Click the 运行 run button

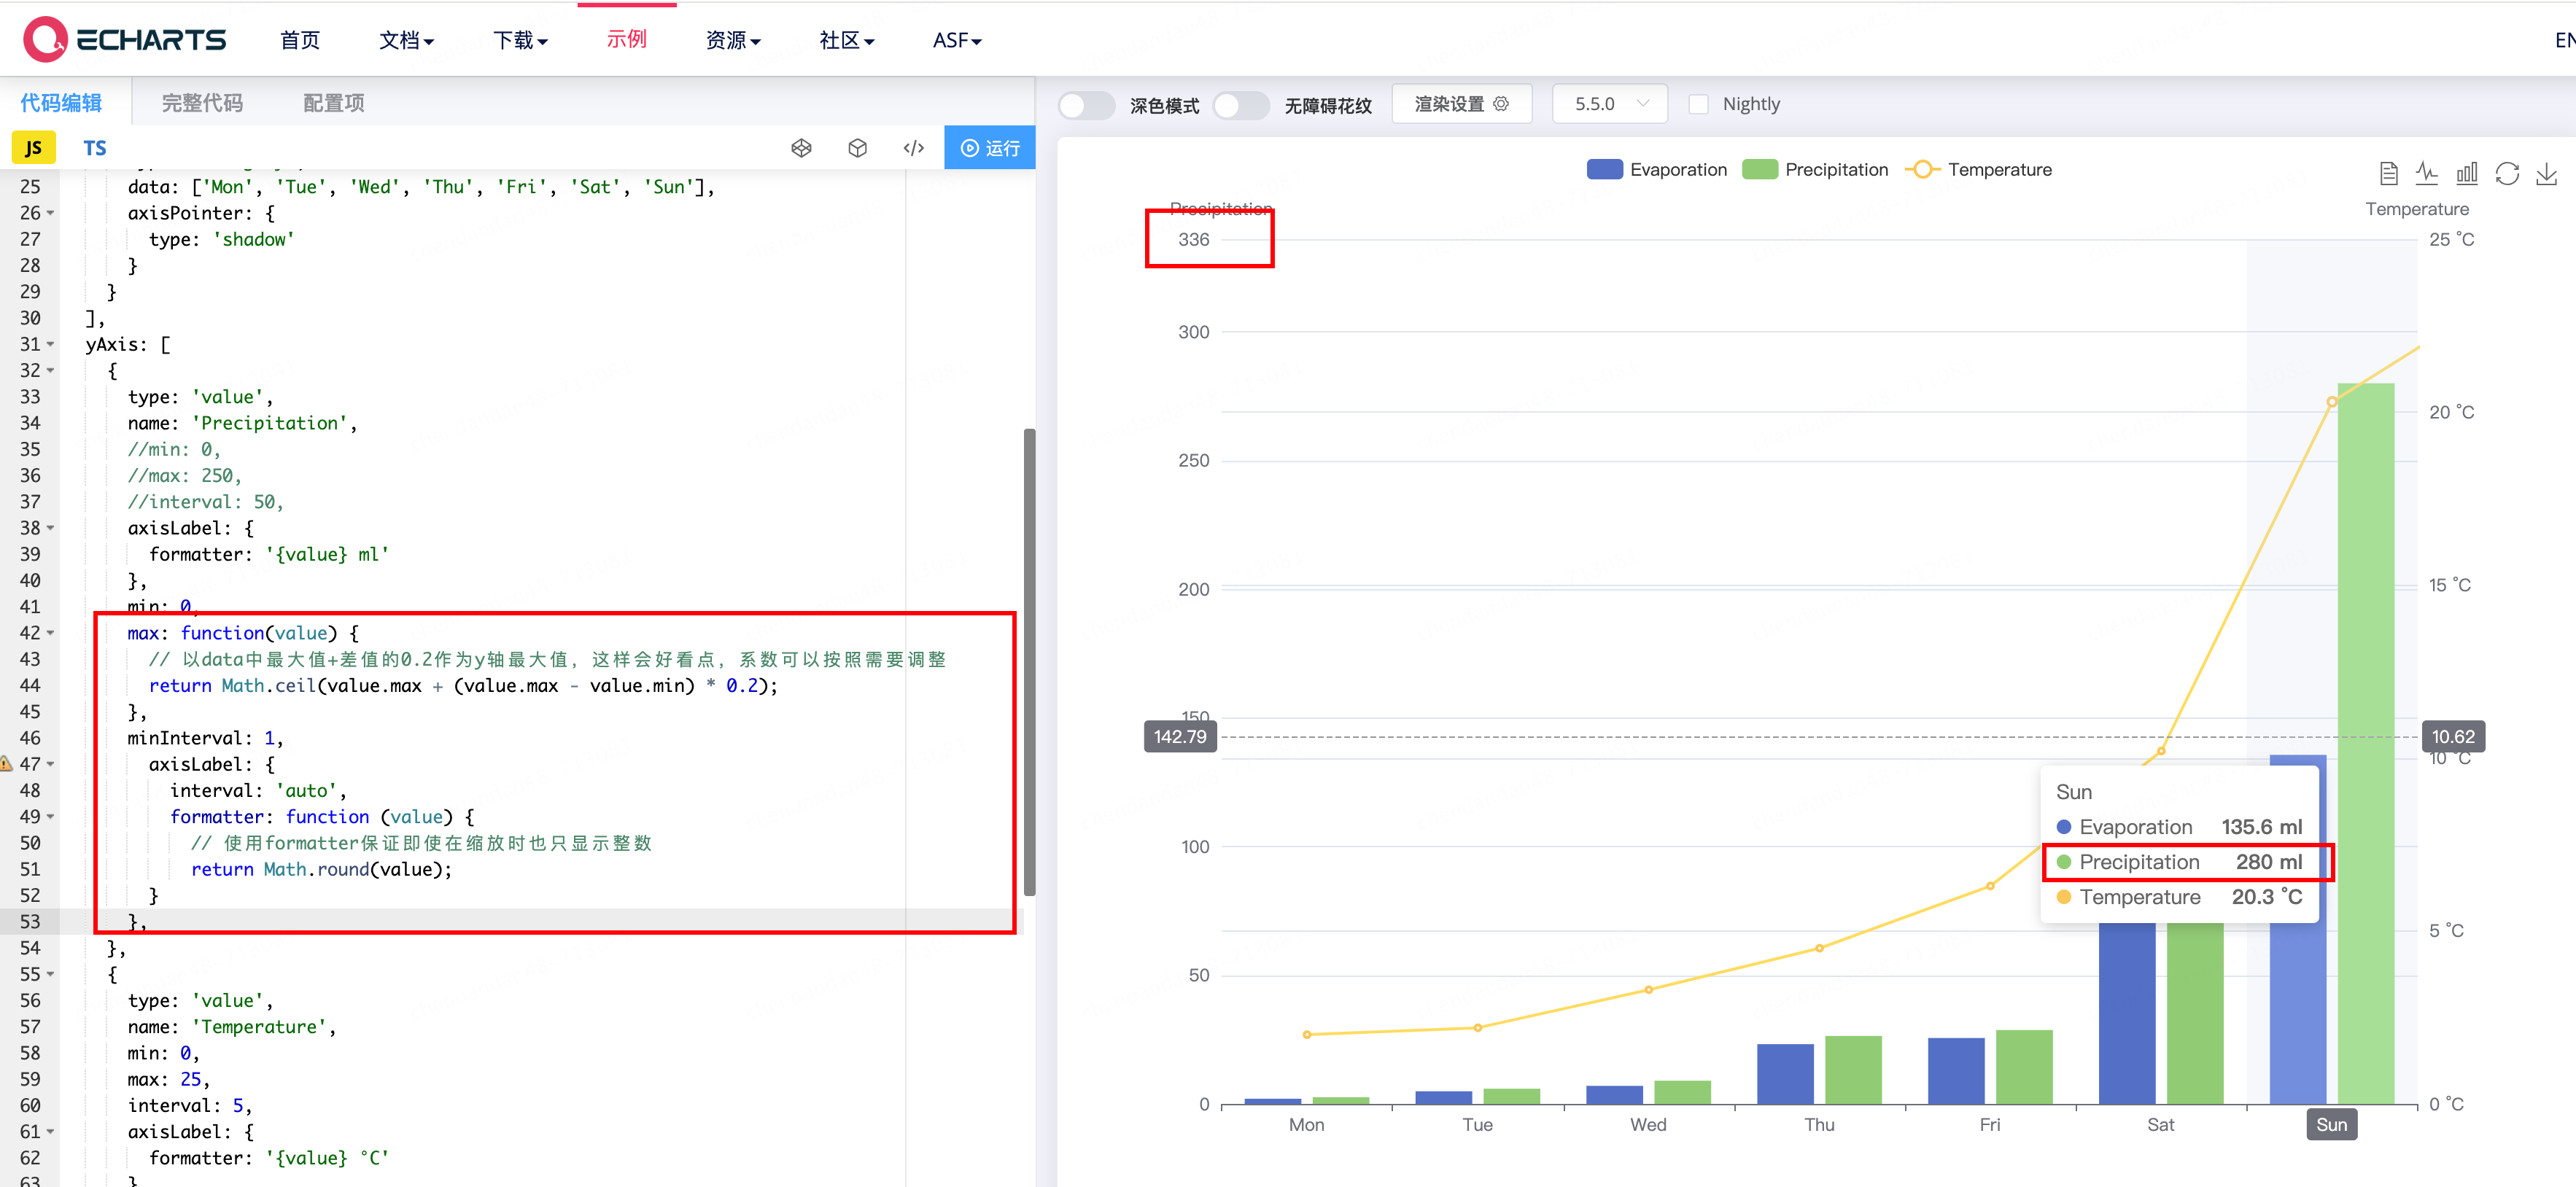(x=989, y=148)
